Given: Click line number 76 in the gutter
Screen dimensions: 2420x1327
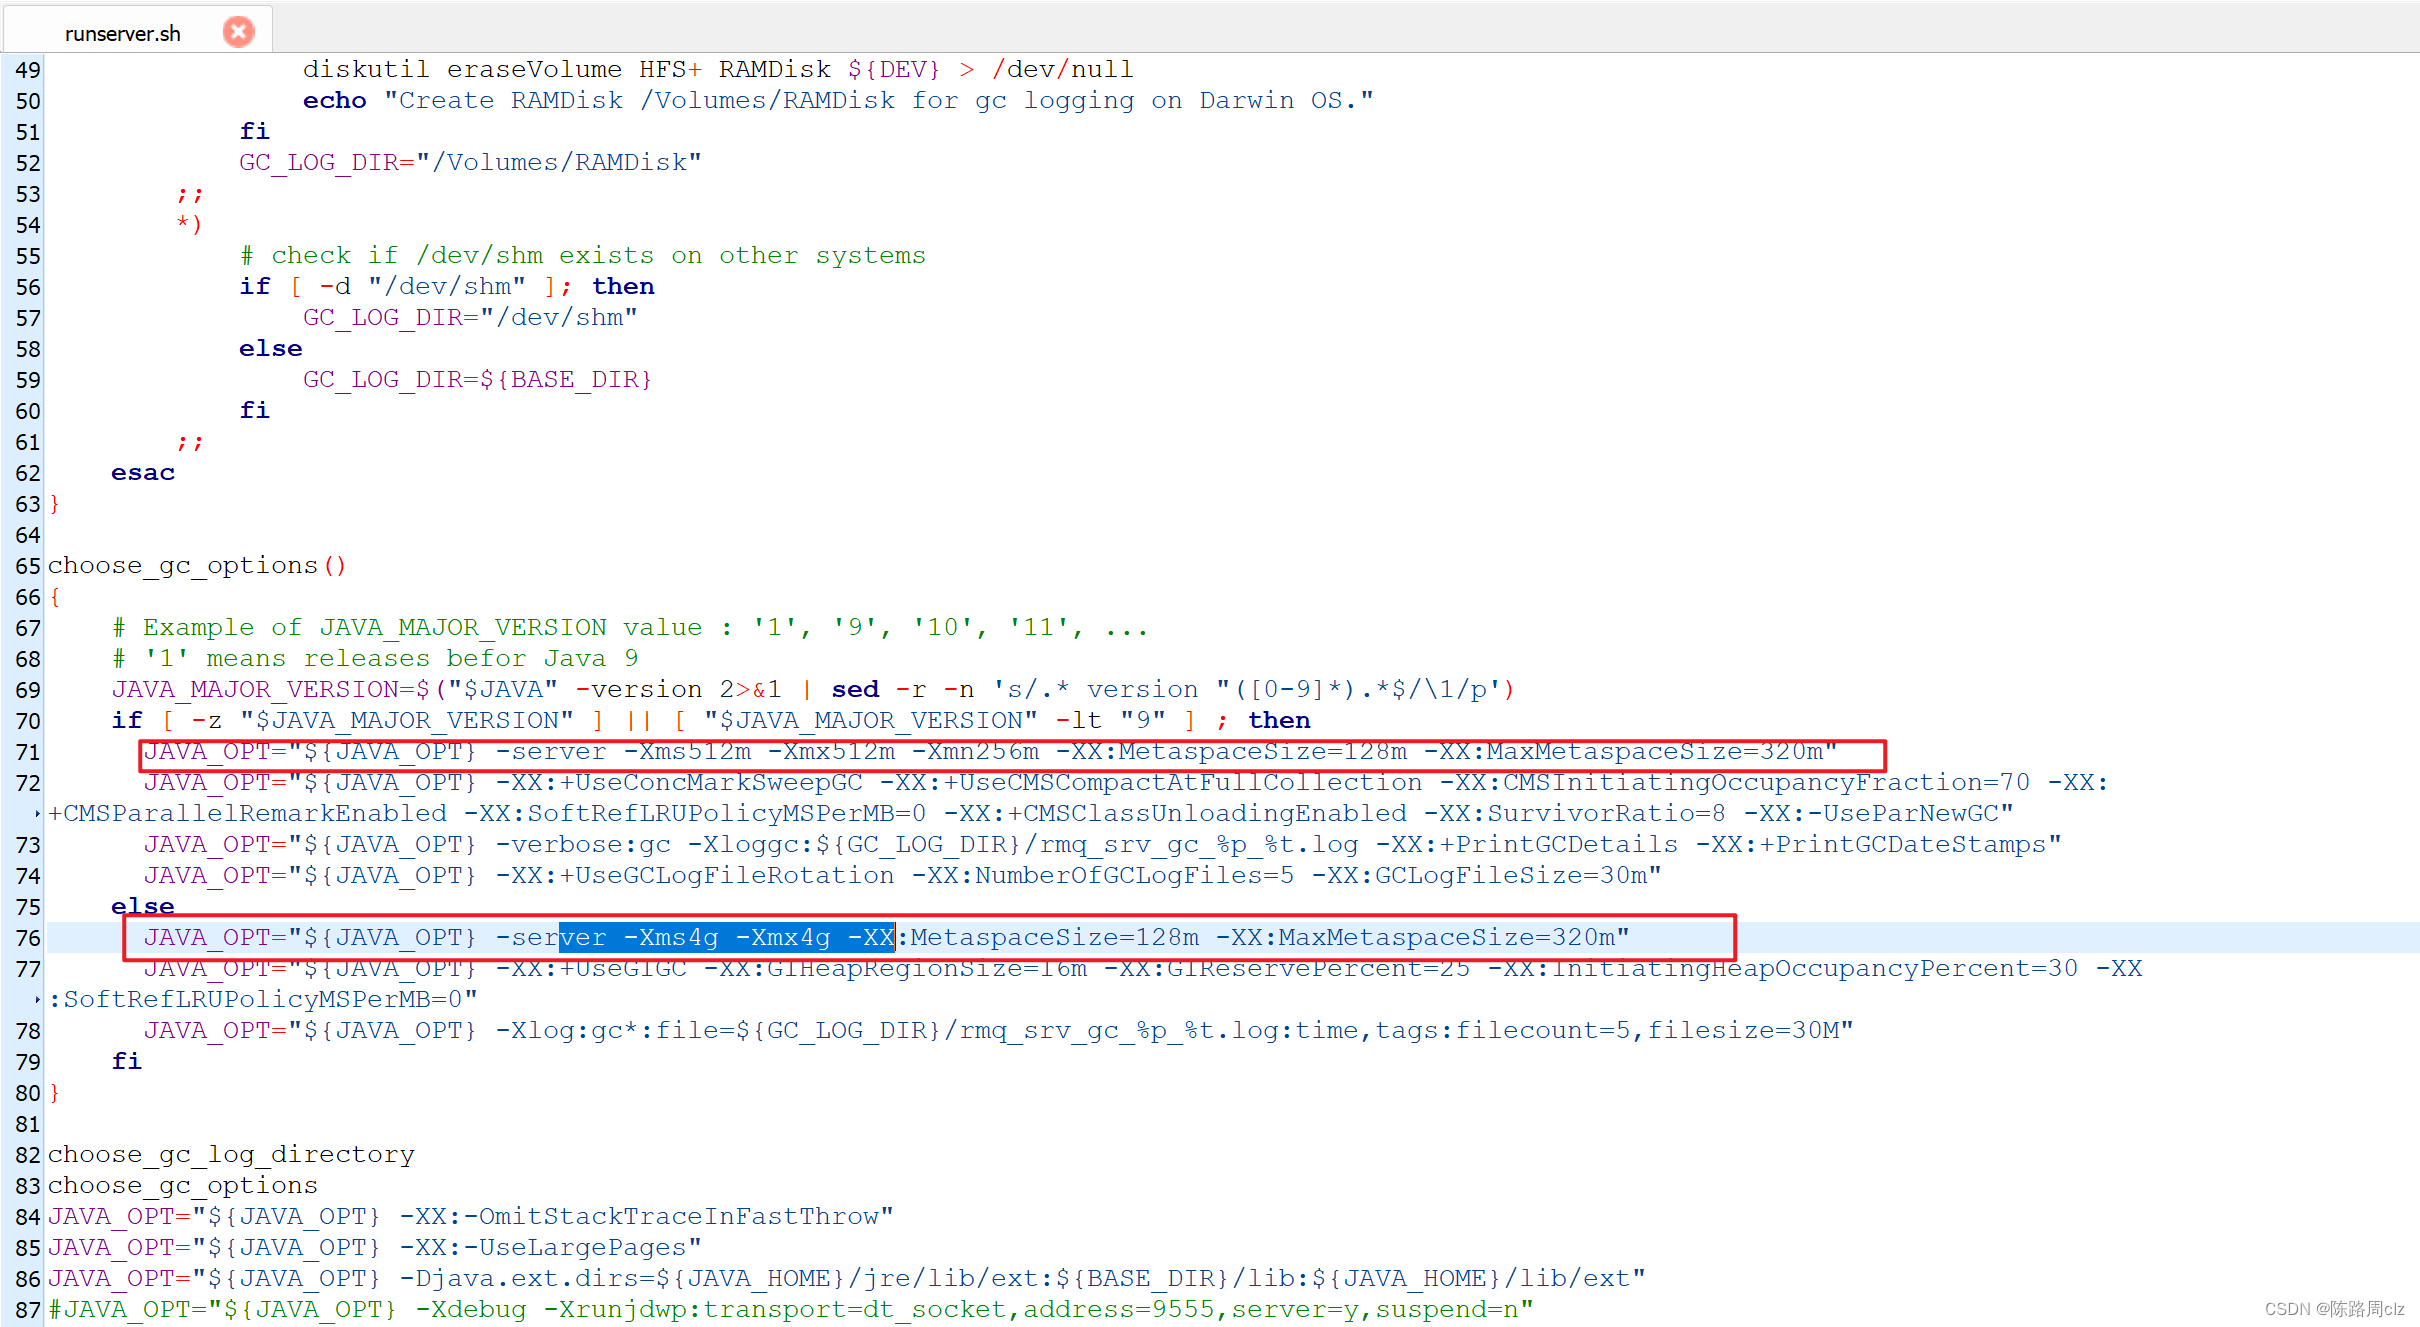Looking at the screenshot, I should pyautogui.click(x=27, y=938).
